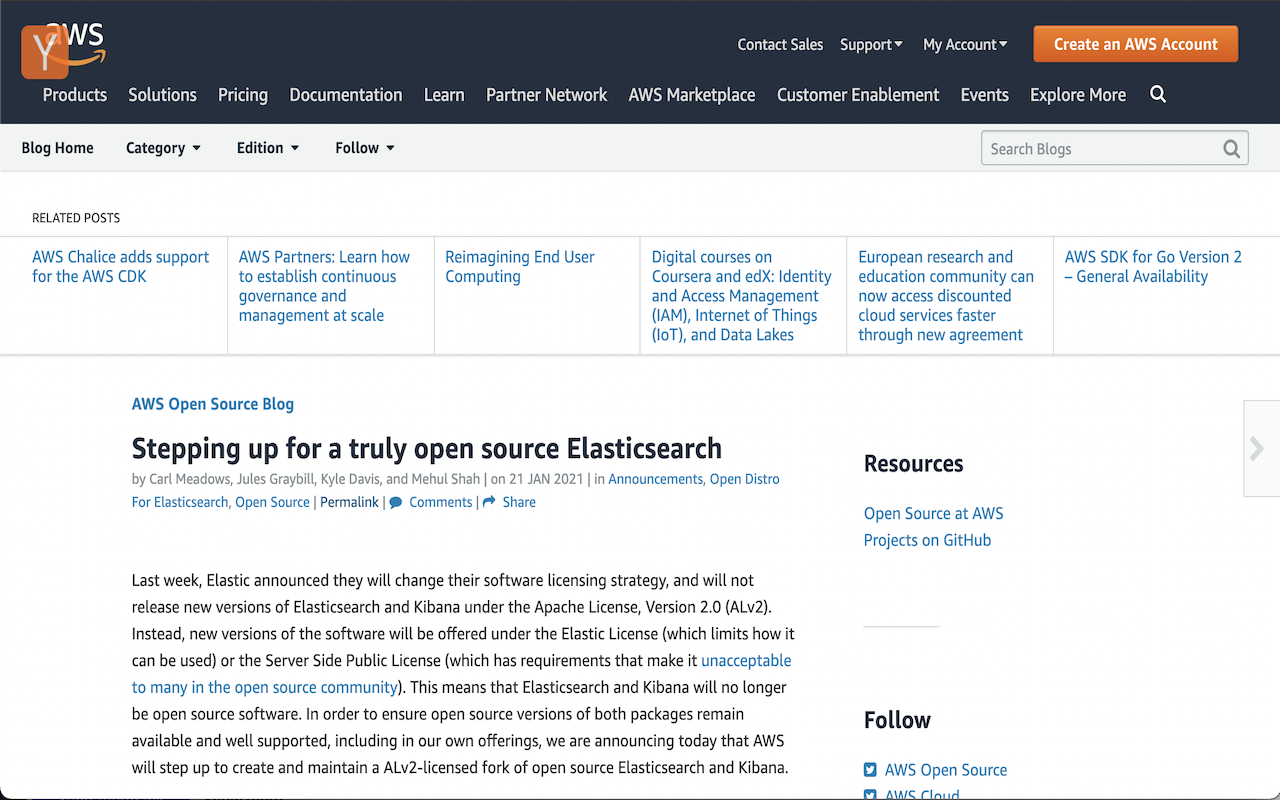Screen dimensions: 1280x800
Task: Open the Documentation menu item
Action: (346, 95)
